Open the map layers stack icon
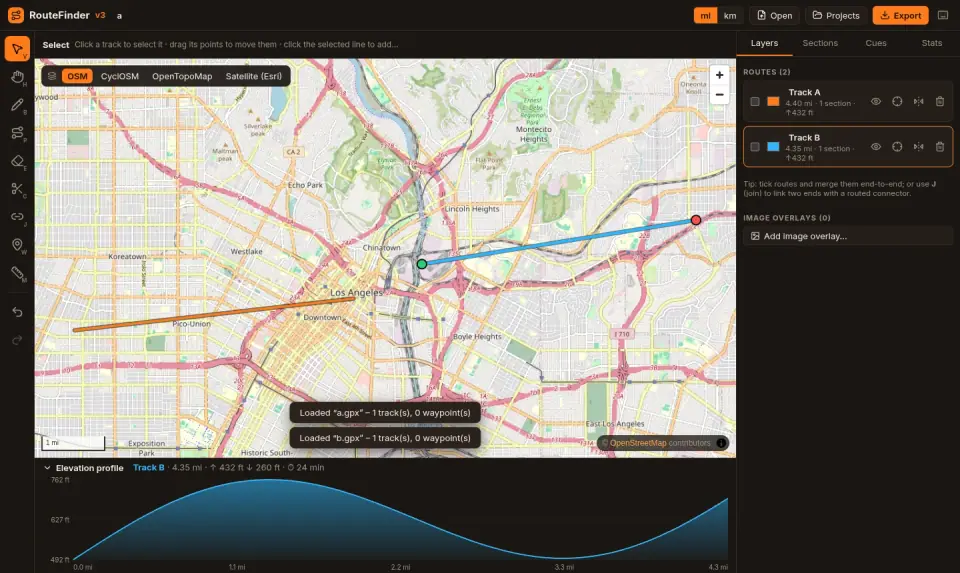The image size is (960, 573). tap(52, 76)
